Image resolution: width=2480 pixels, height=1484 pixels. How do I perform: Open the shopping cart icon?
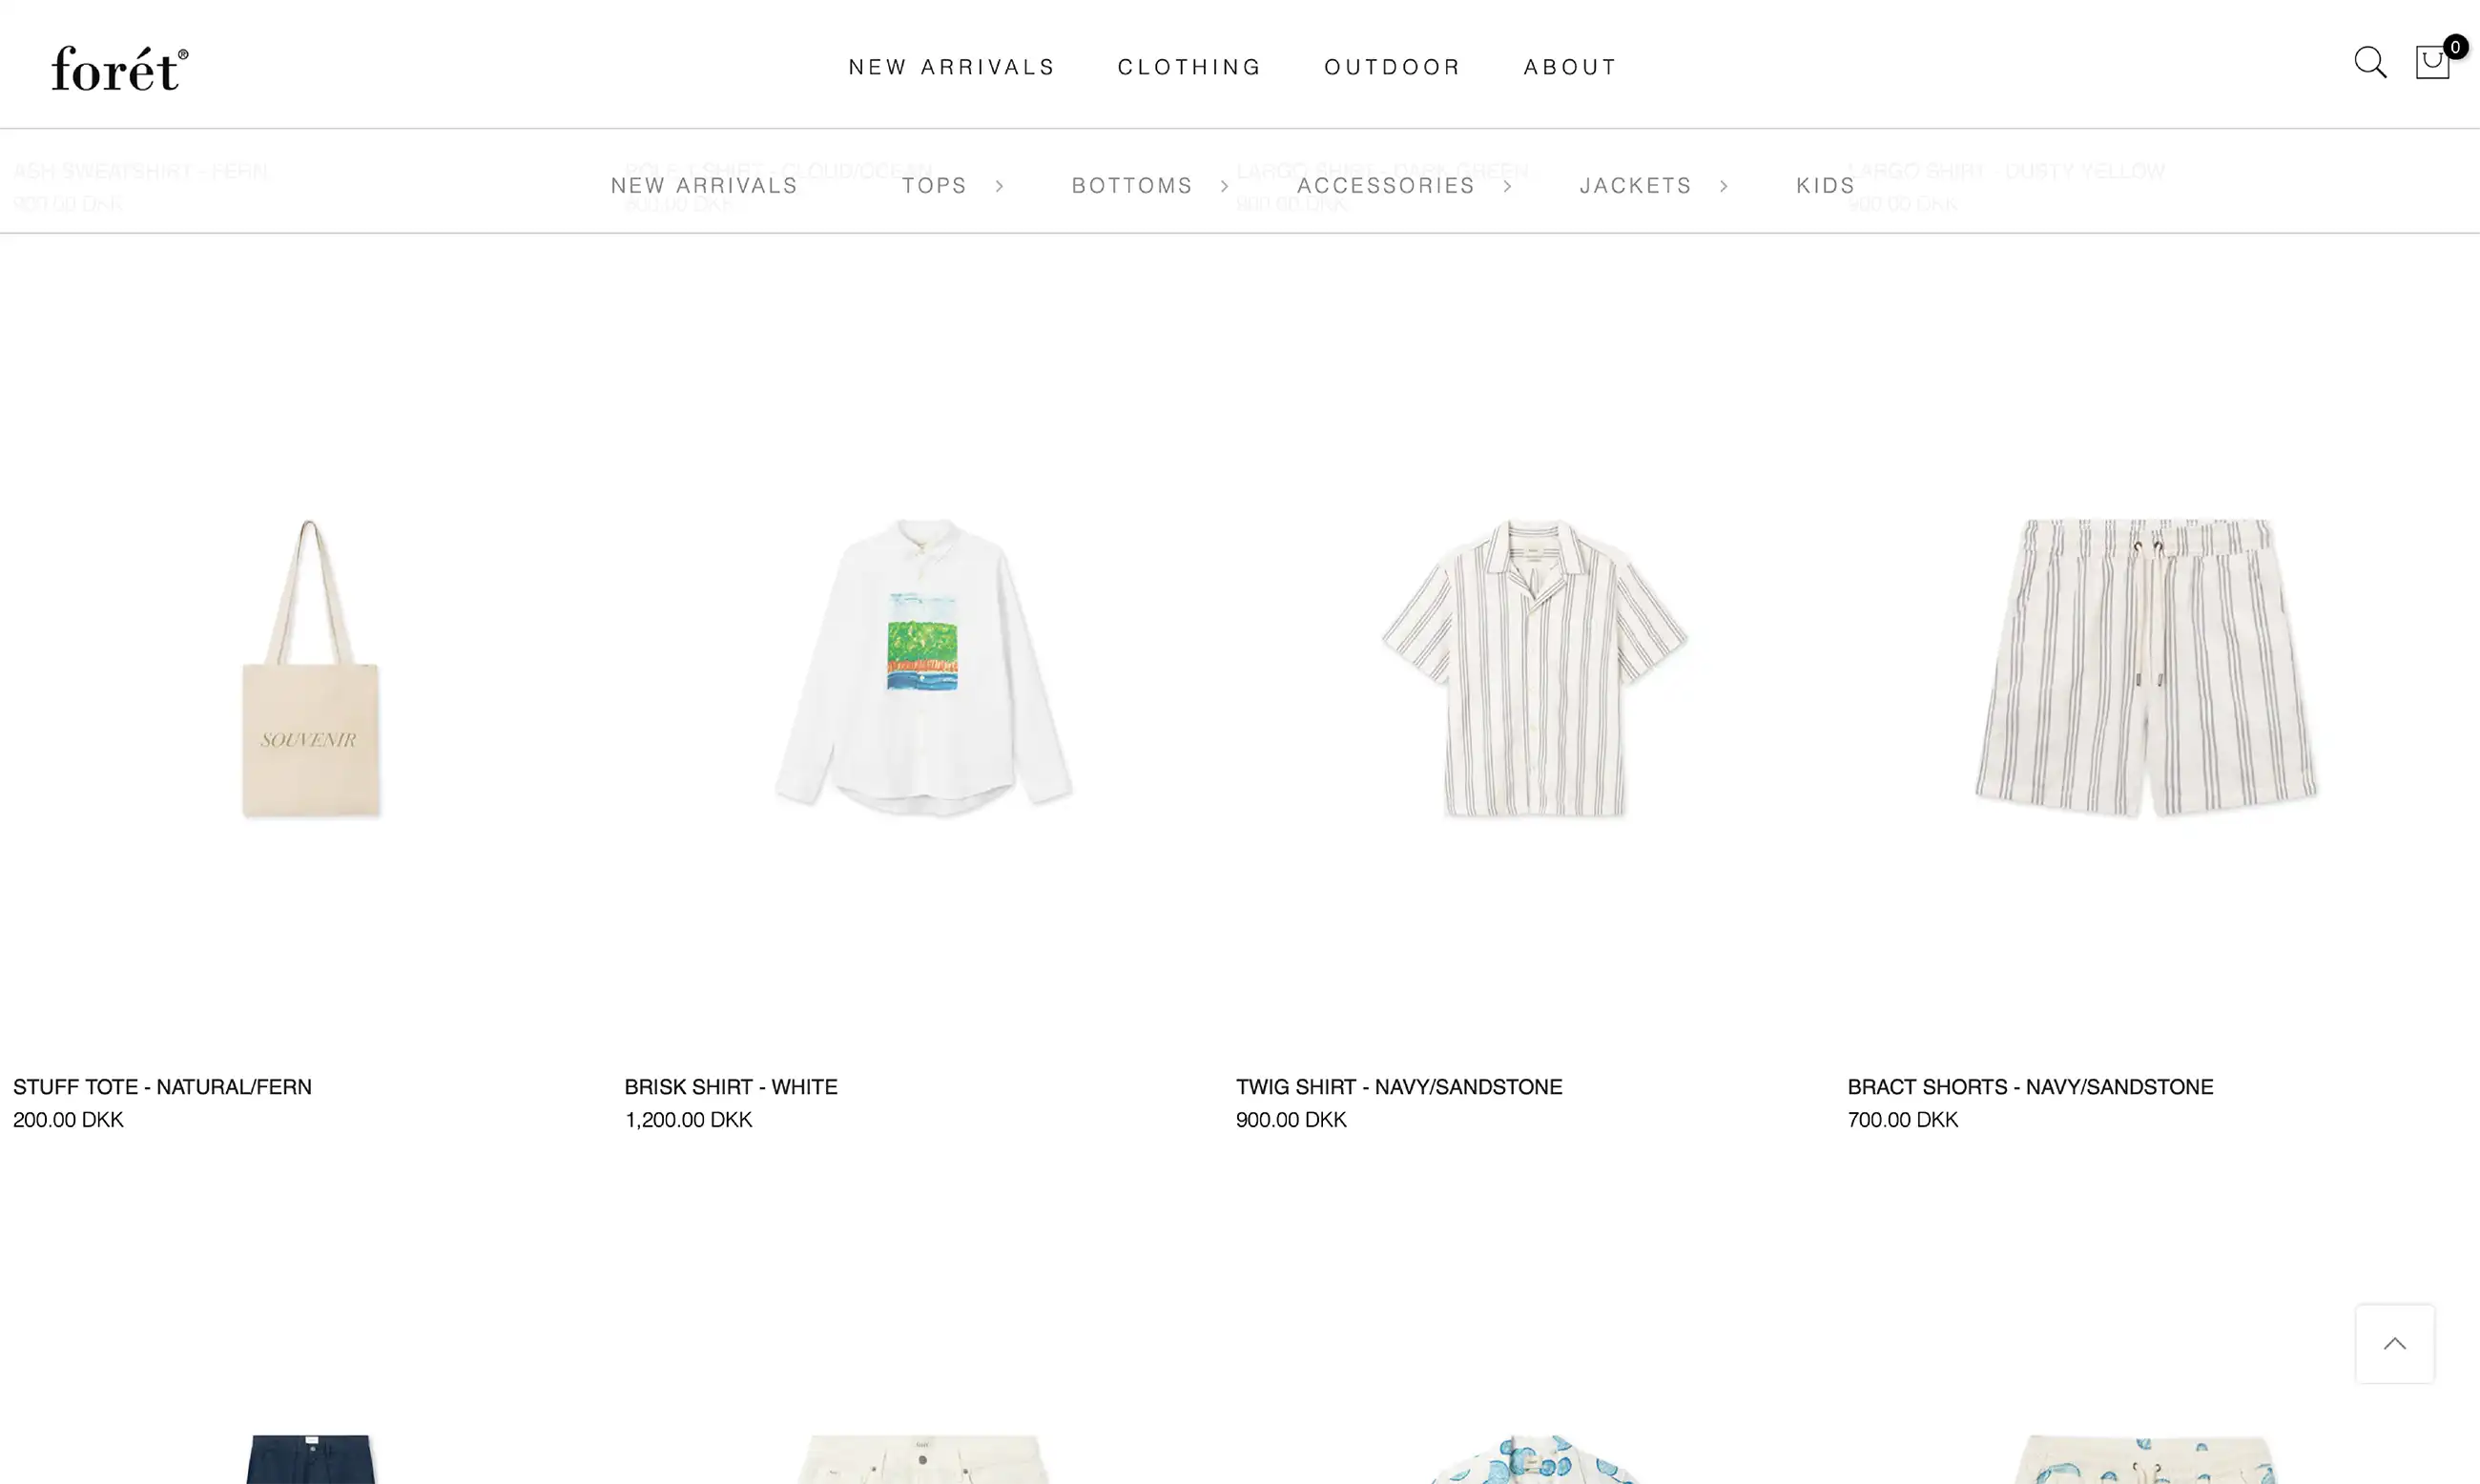click(2432, 62)
